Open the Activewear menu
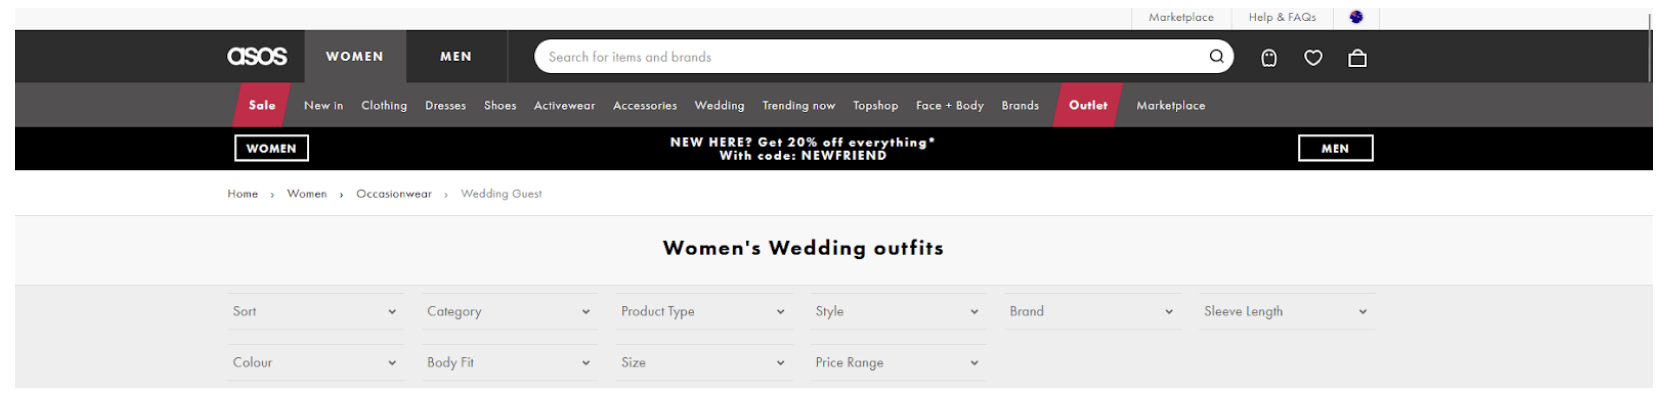Screen dimensions: 1668x402 tap(564, 105)
